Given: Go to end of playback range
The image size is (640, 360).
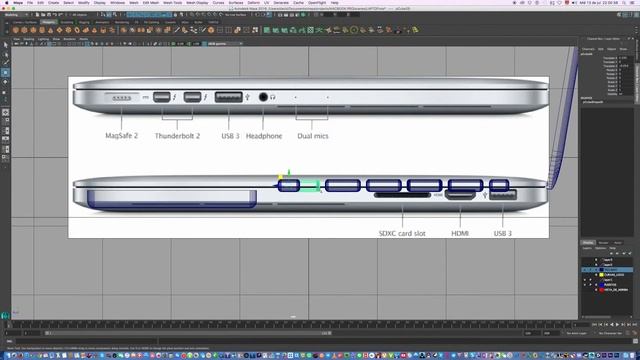Looking at the screenshot, I should coord(634,324).
